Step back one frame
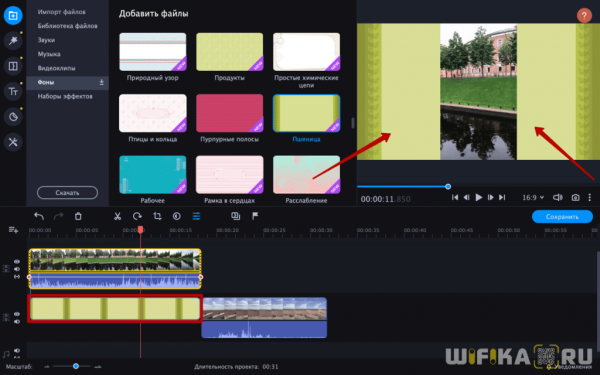600x375 pixels. pyautogui.click(x=466, y=197)
